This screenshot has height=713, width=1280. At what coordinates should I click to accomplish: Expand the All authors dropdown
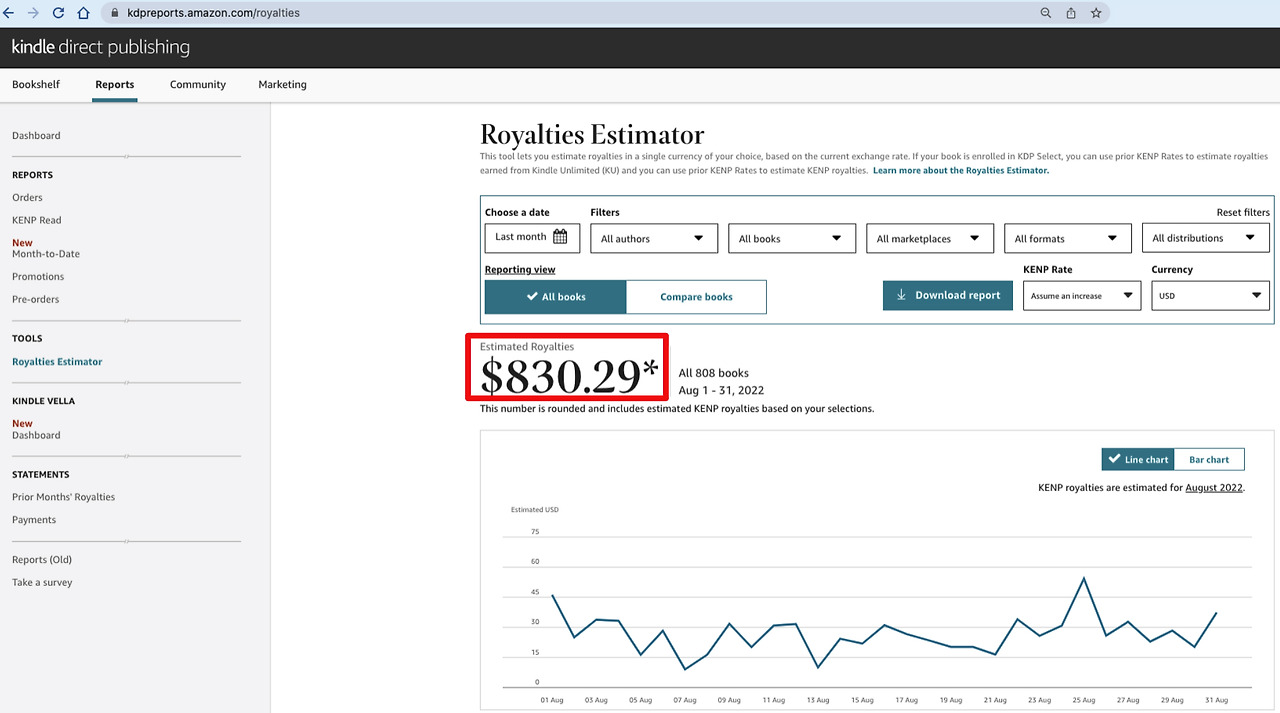(654, 238)
